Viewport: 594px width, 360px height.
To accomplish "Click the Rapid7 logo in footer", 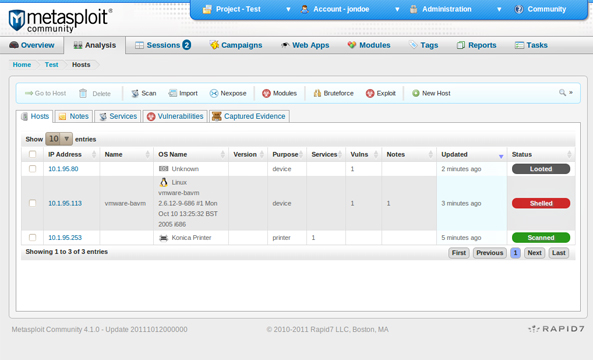I will [556, 329].
